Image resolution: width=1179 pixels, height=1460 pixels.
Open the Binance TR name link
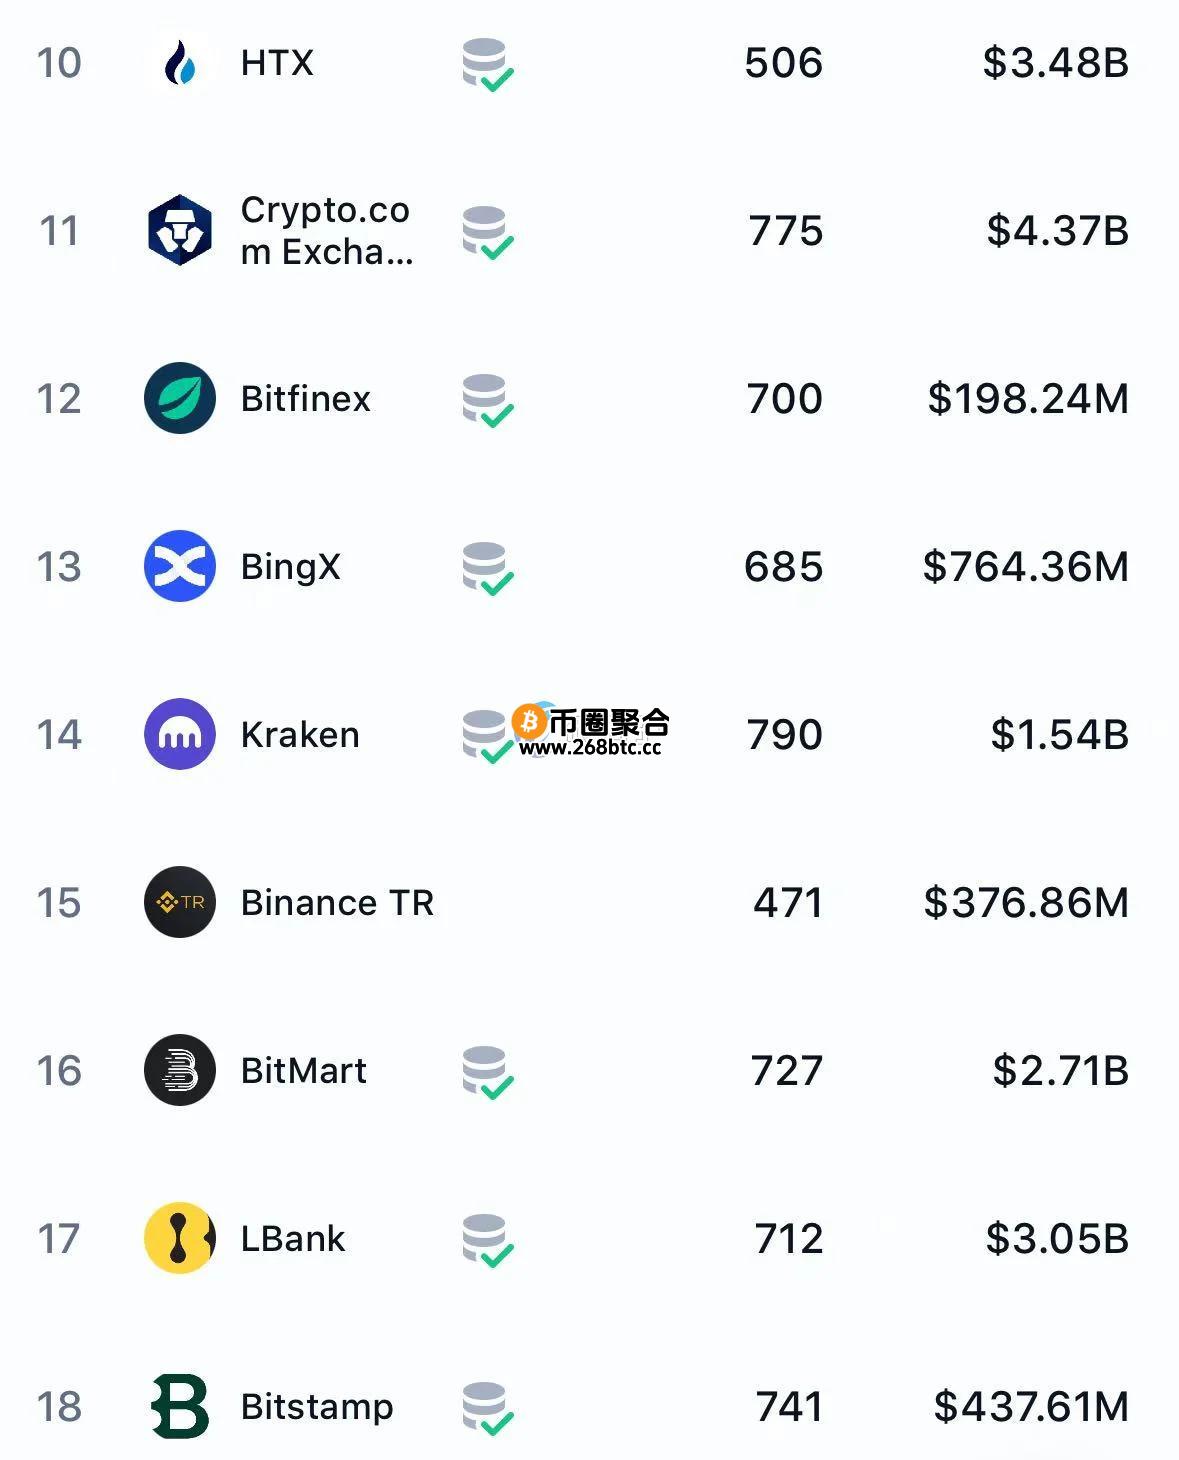pos(338,903)
